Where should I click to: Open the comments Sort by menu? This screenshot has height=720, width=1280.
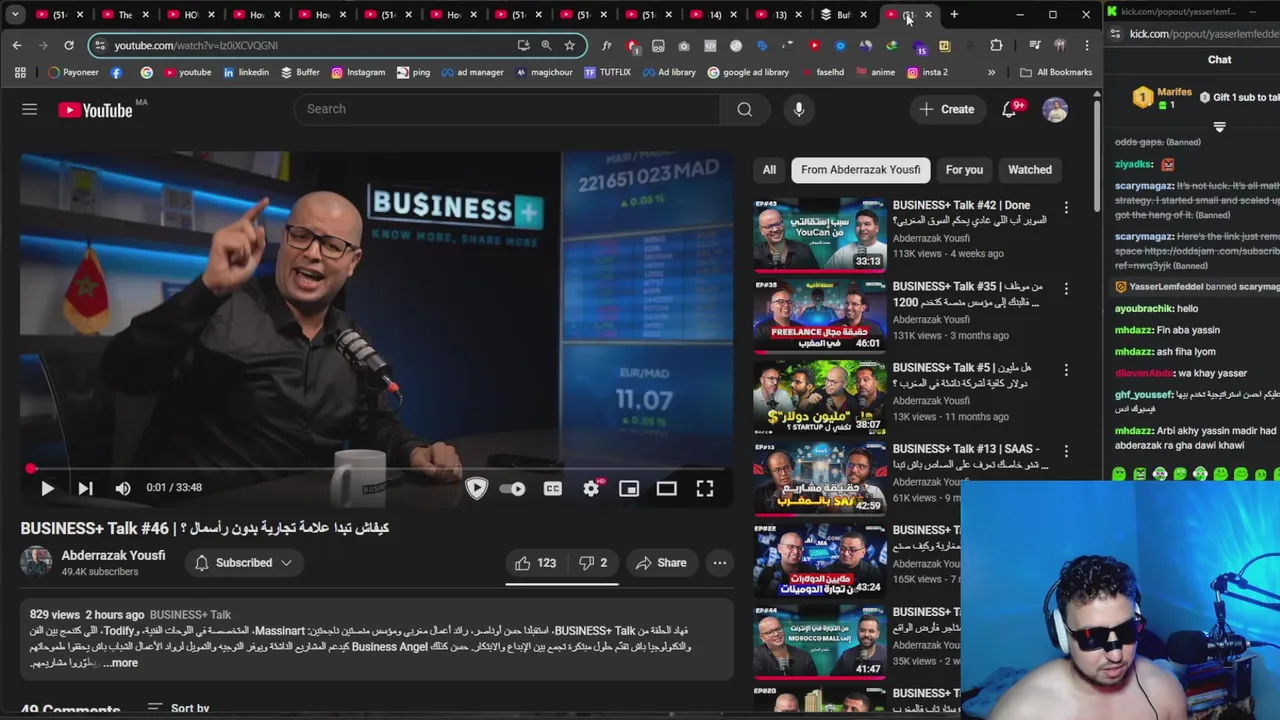click(x=178, y=708)
